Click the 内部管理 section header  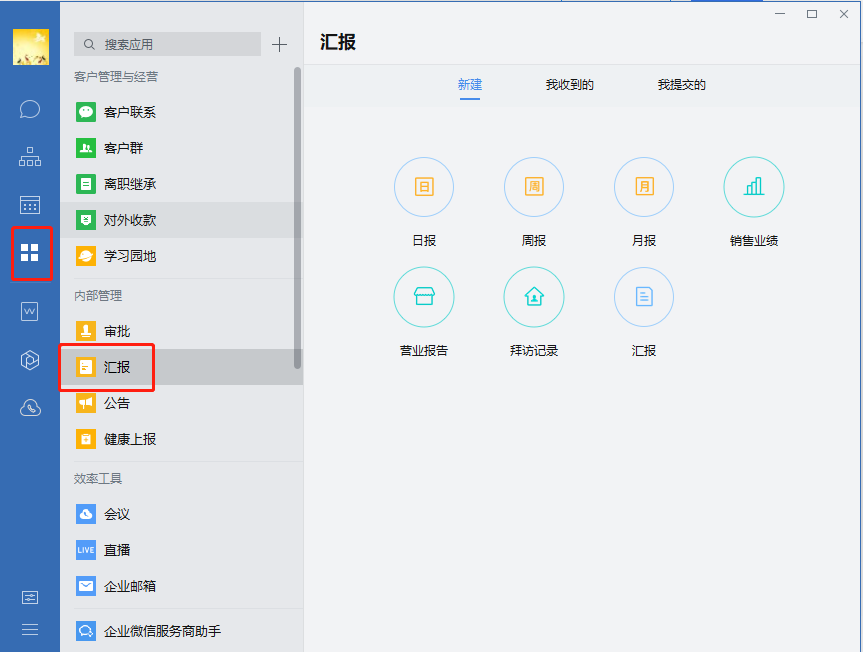(98, 295)
